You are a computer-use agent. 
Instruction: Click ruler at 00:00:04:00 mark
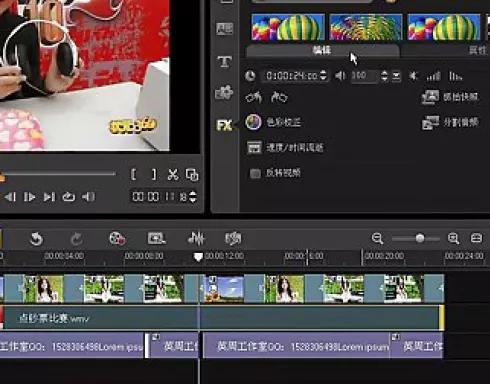[x=64, y=256]
